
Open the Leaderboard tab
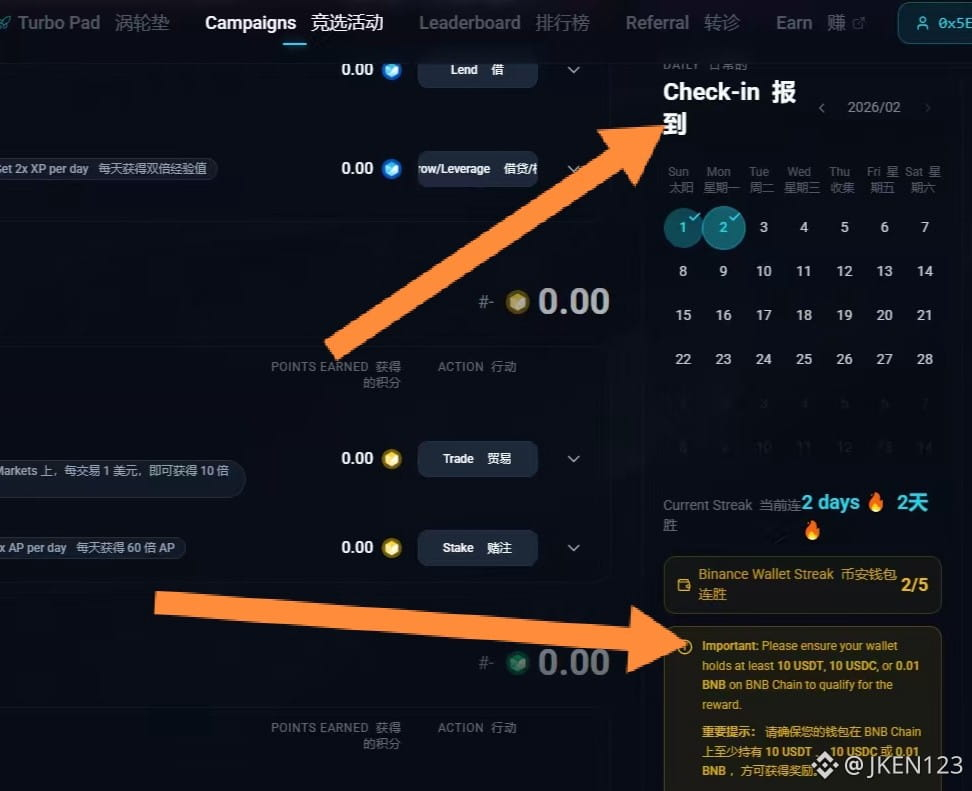coord(504,23)
